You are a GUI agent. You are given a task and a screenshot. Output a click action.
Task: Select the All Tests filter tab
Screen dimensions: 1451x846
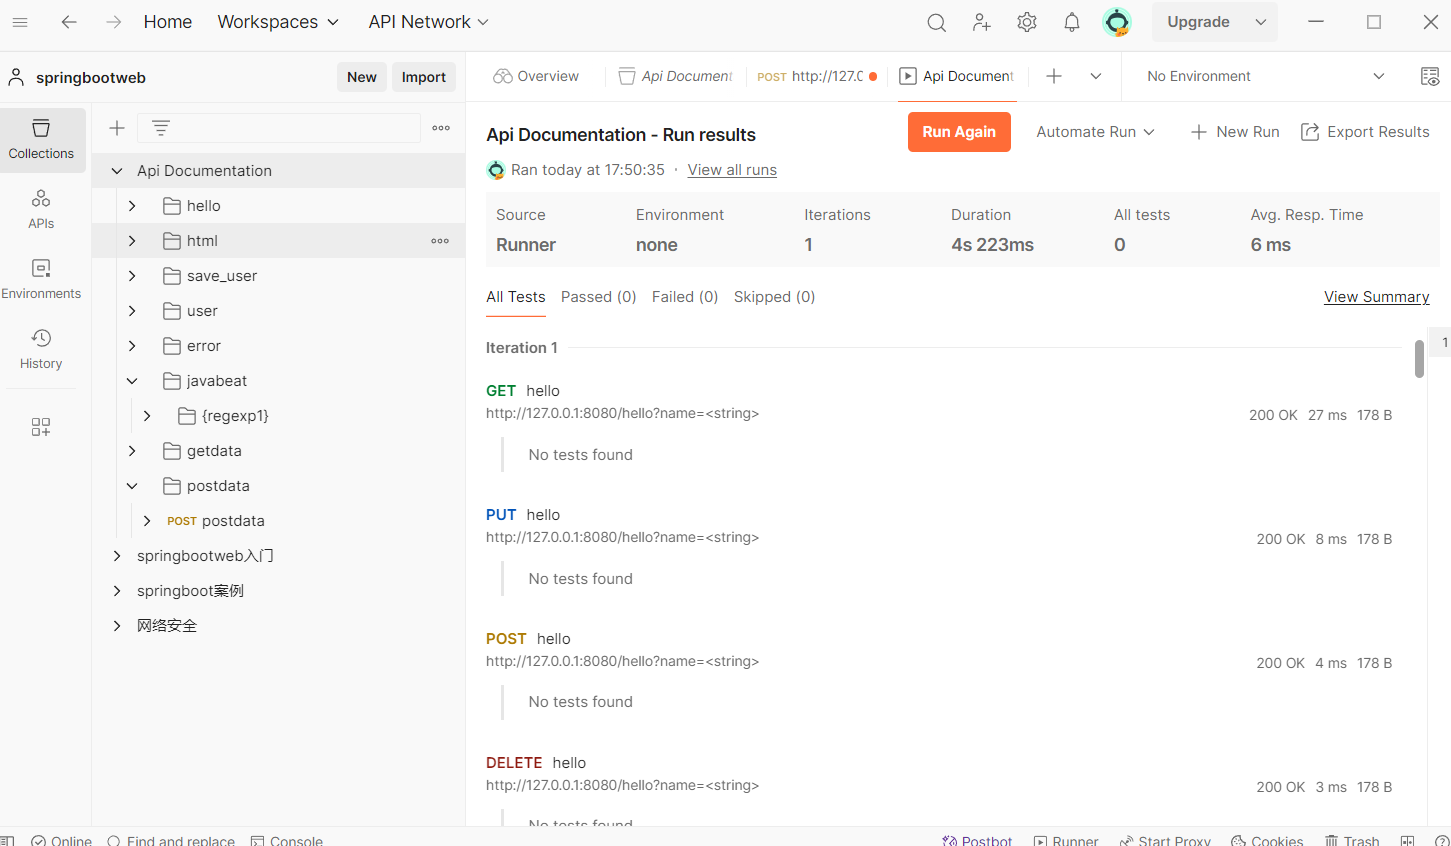pyautogui.click(x=516, y=297)
